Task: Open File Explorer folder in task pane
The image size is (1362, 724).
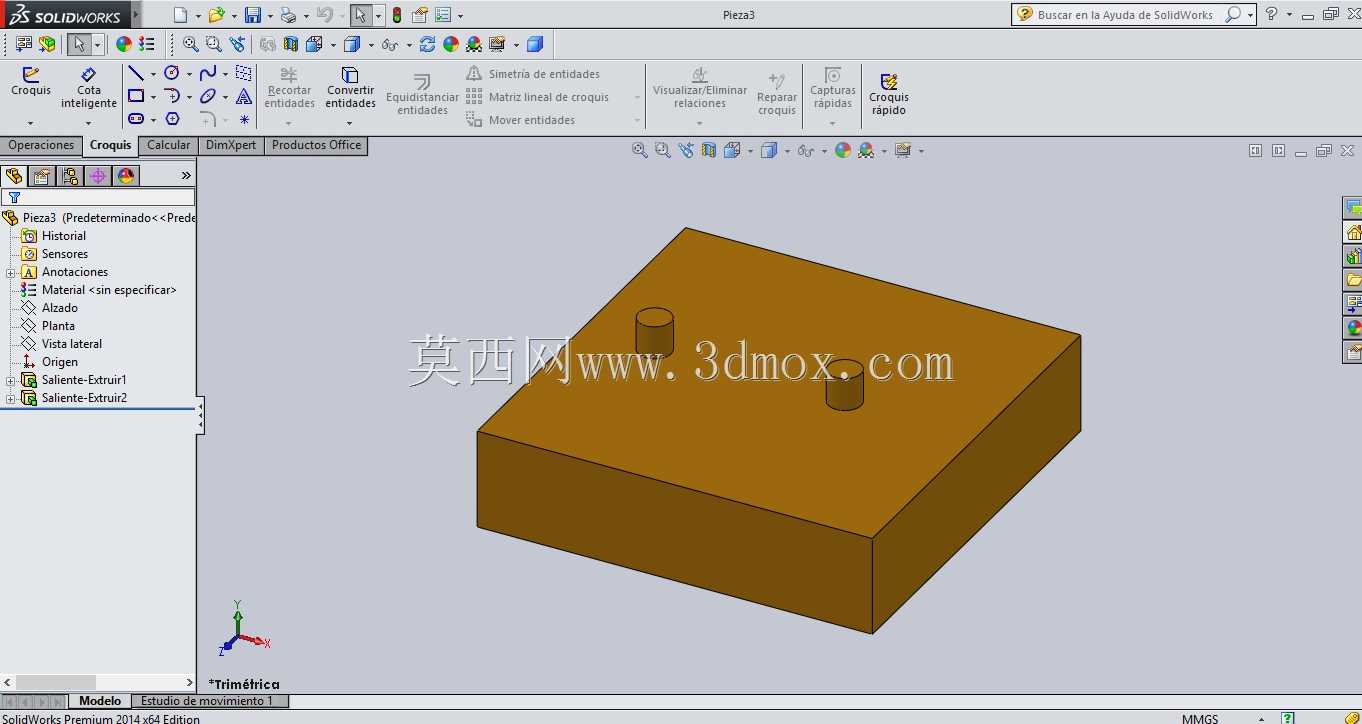Action: 1353,280
